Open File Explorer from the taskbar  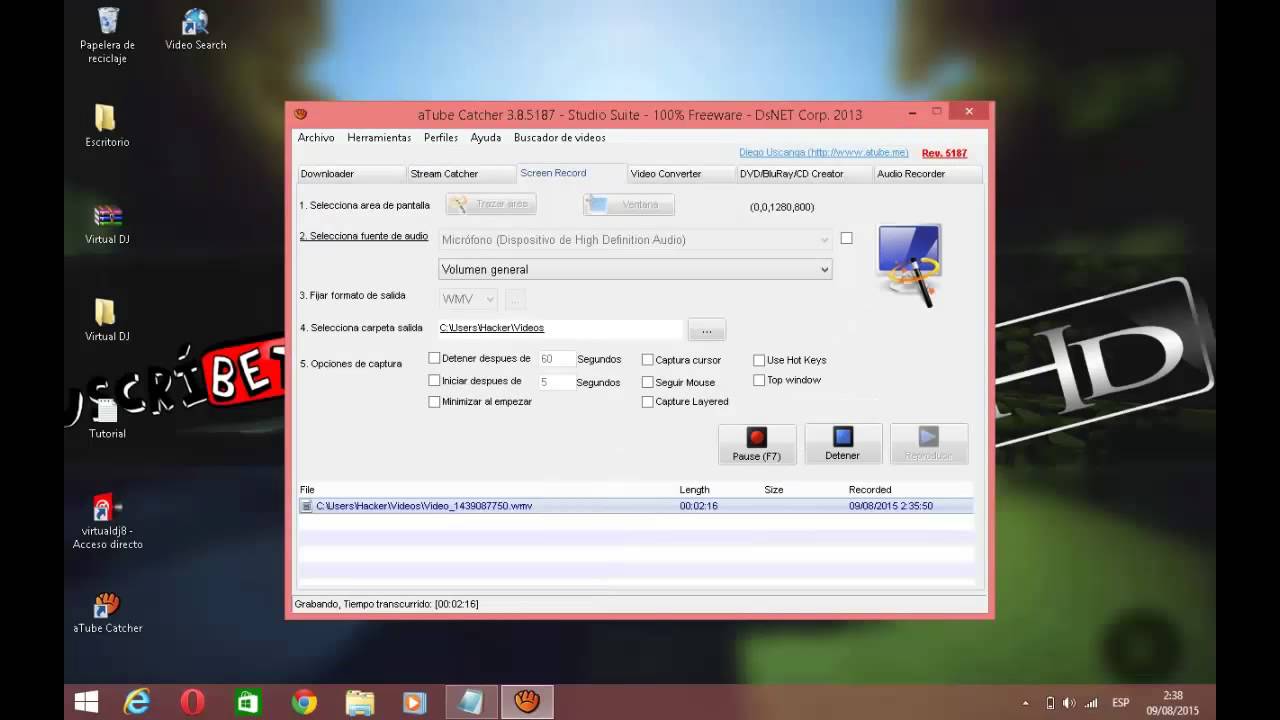coord(359,703)
